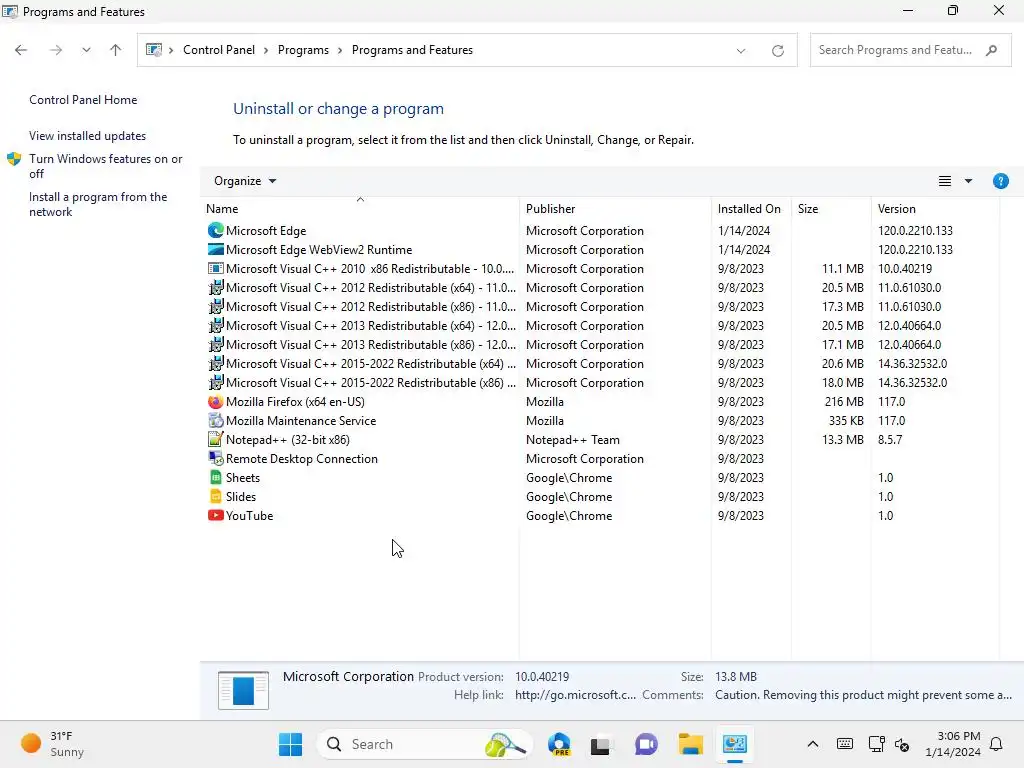Go up one level with up arrow
Viewport: 1024px width, 768px height.
click(116, 50)
